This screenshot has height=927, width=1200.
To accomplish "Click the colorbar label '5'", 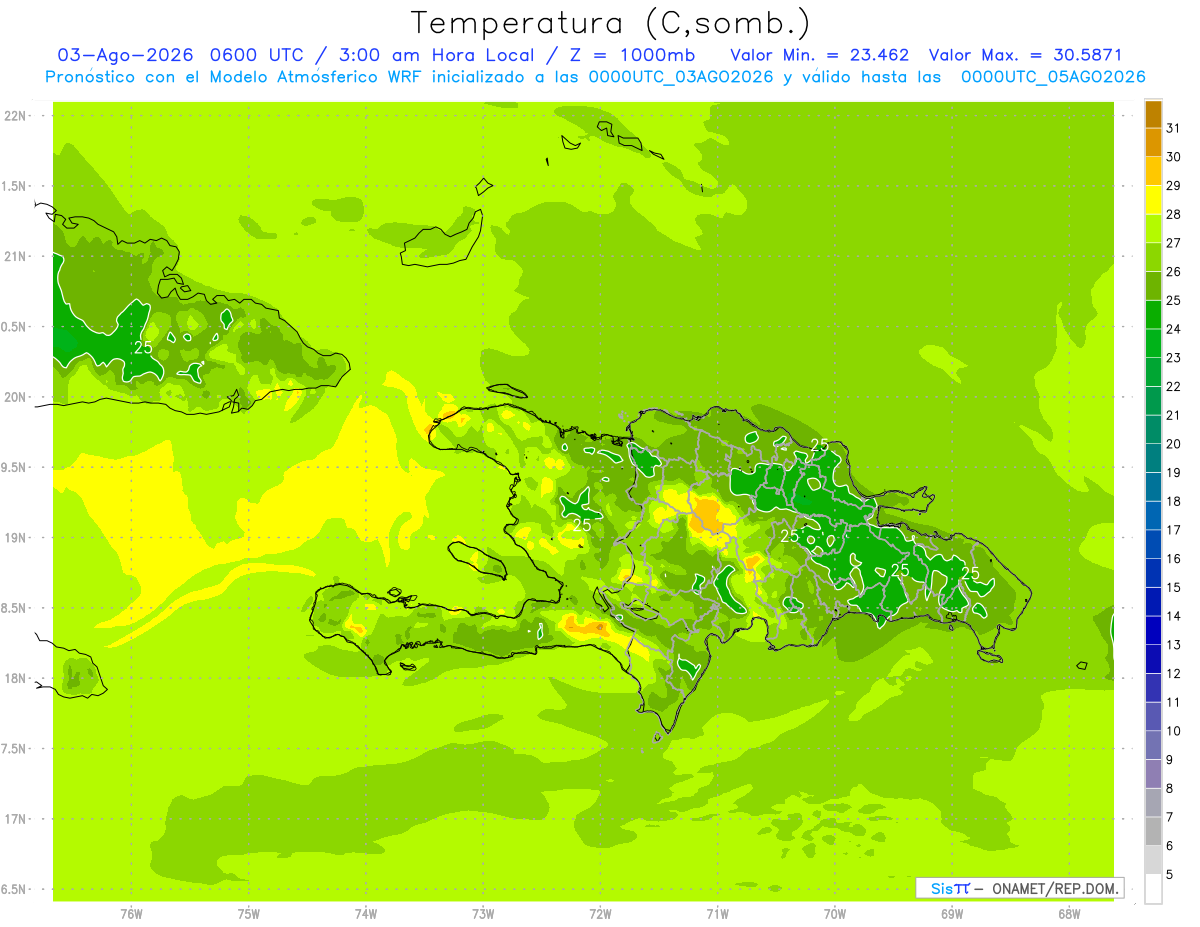I will tap(1170, 875).
